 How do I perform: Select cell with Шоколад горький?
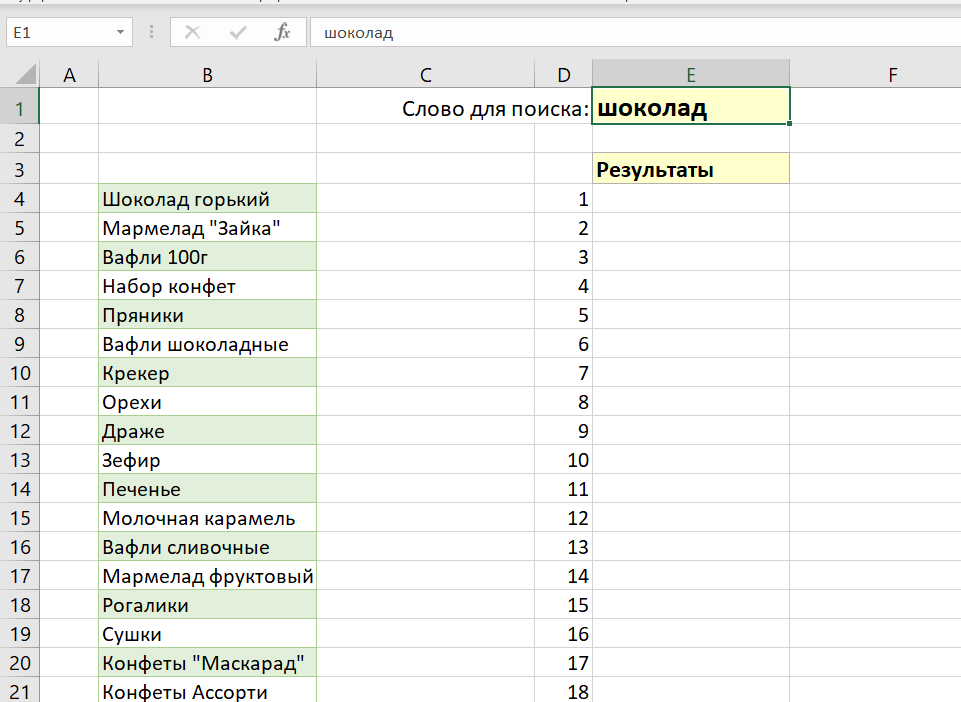point(207,199)
